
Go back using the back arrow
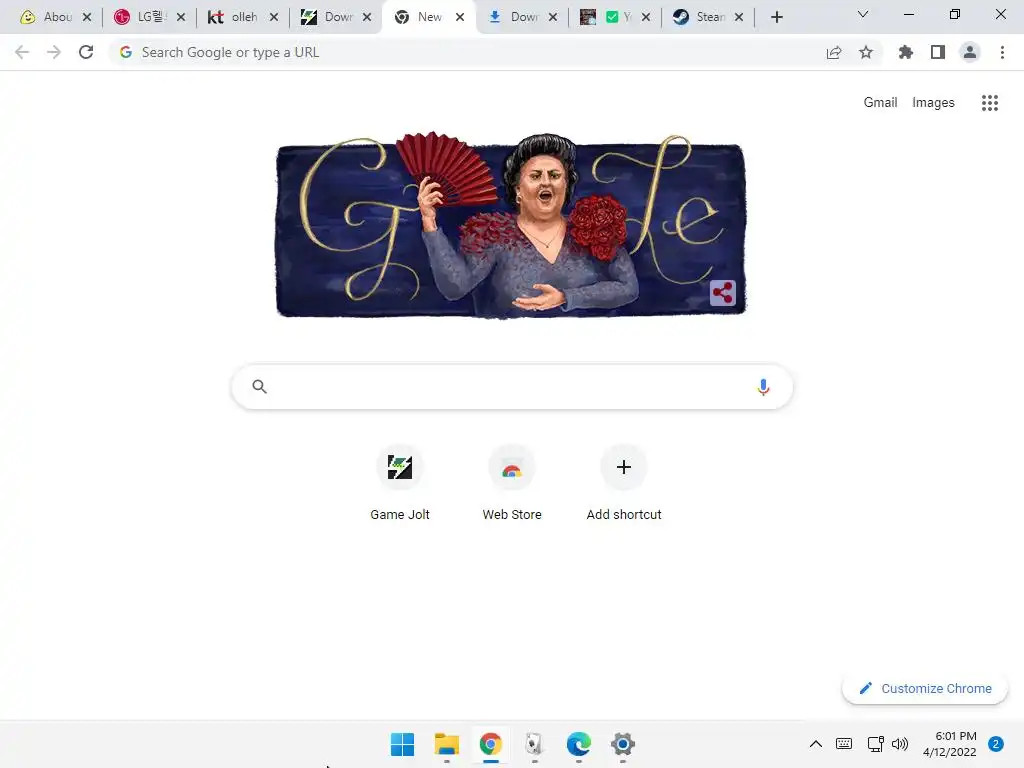point(22,52)
